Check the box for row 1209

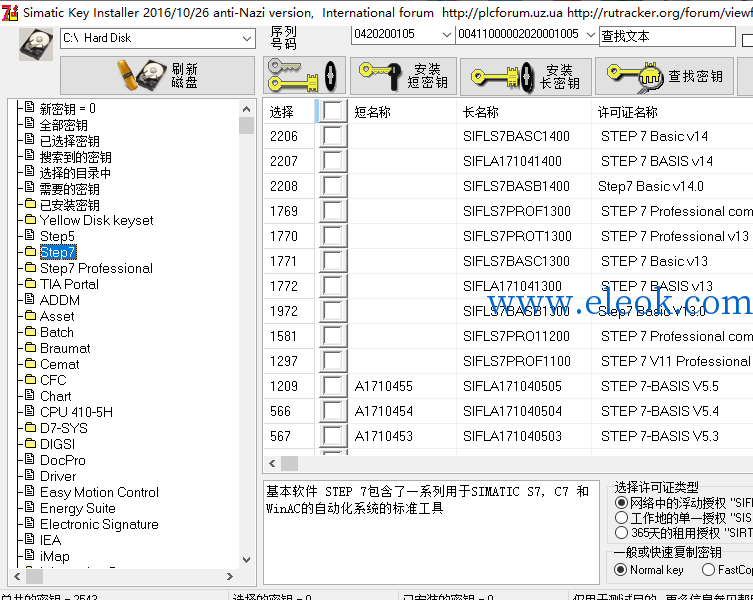[333, 386]
